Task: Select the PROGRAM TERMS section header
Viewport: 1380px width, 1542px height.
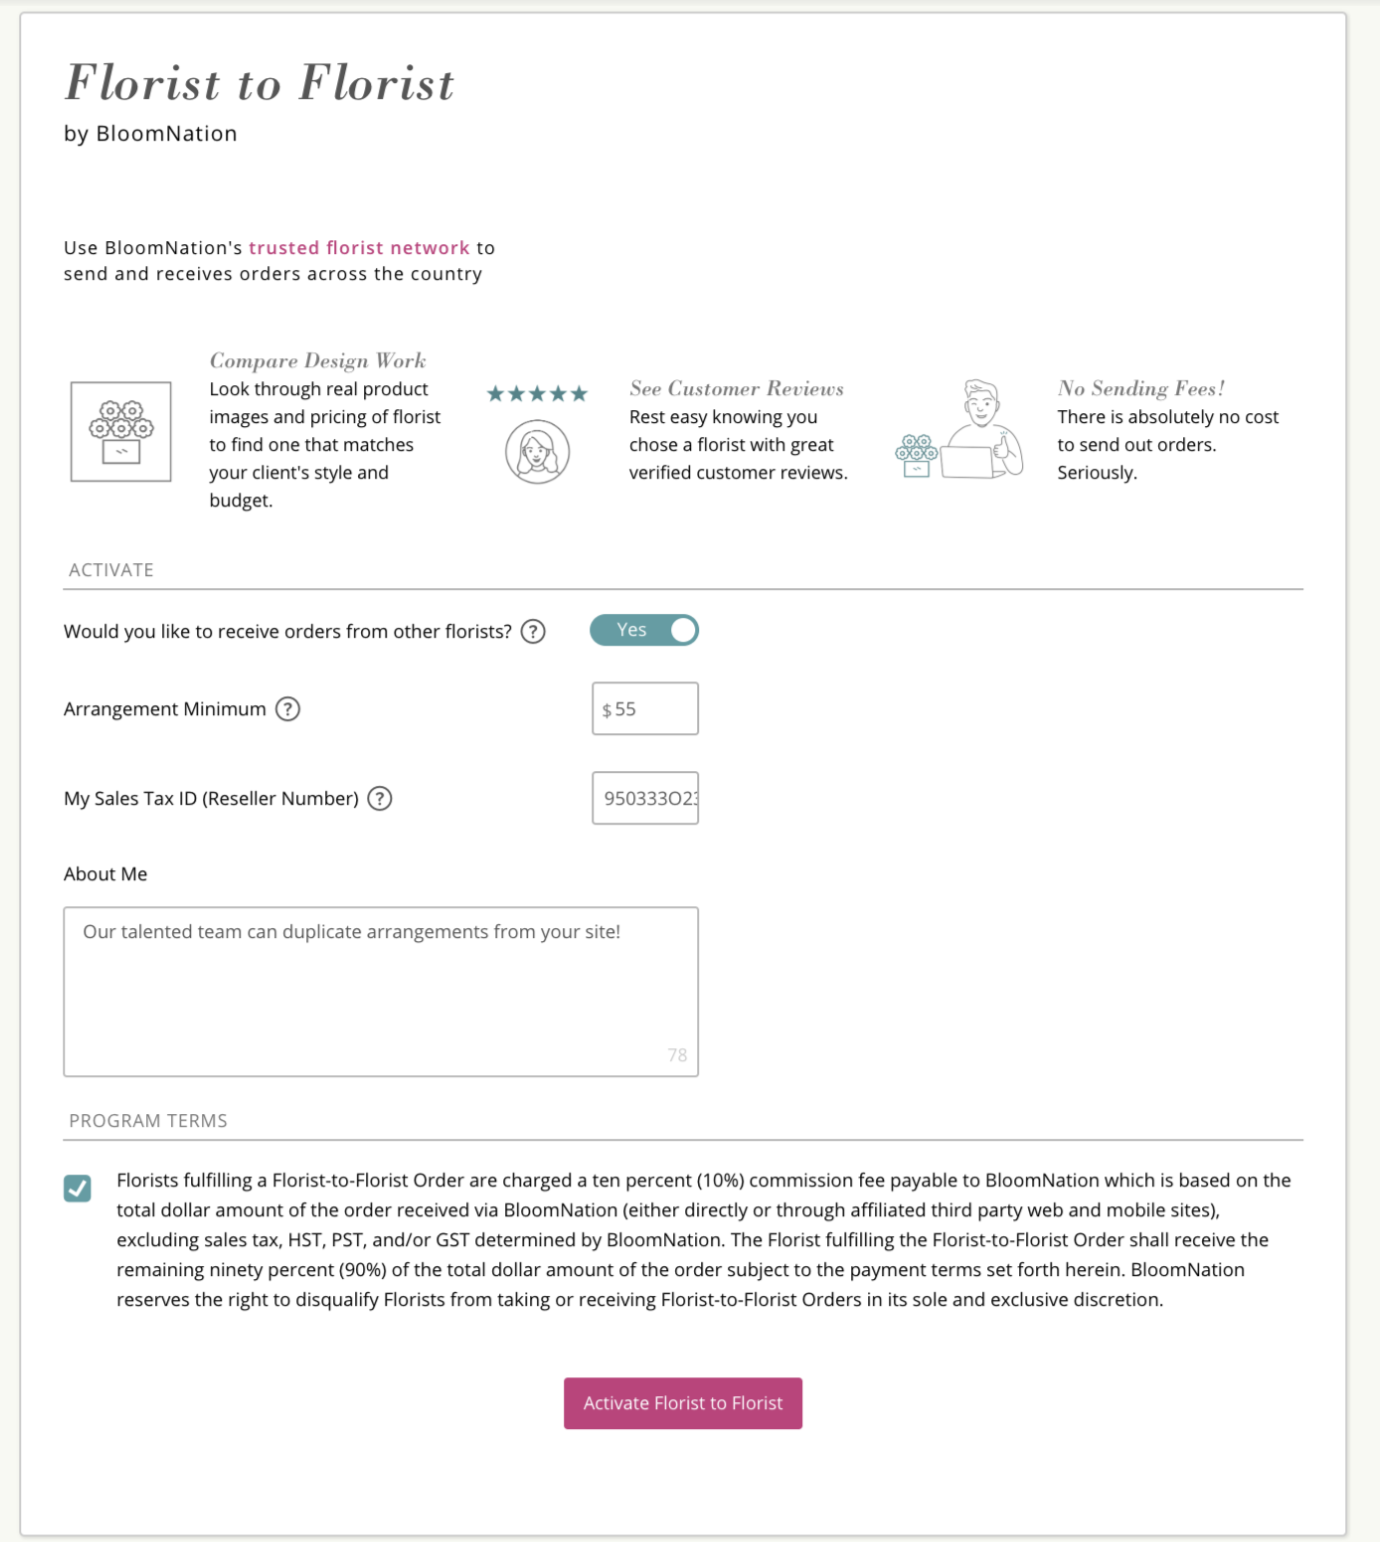Action: pyautogui.click(x=147, y=1122)
